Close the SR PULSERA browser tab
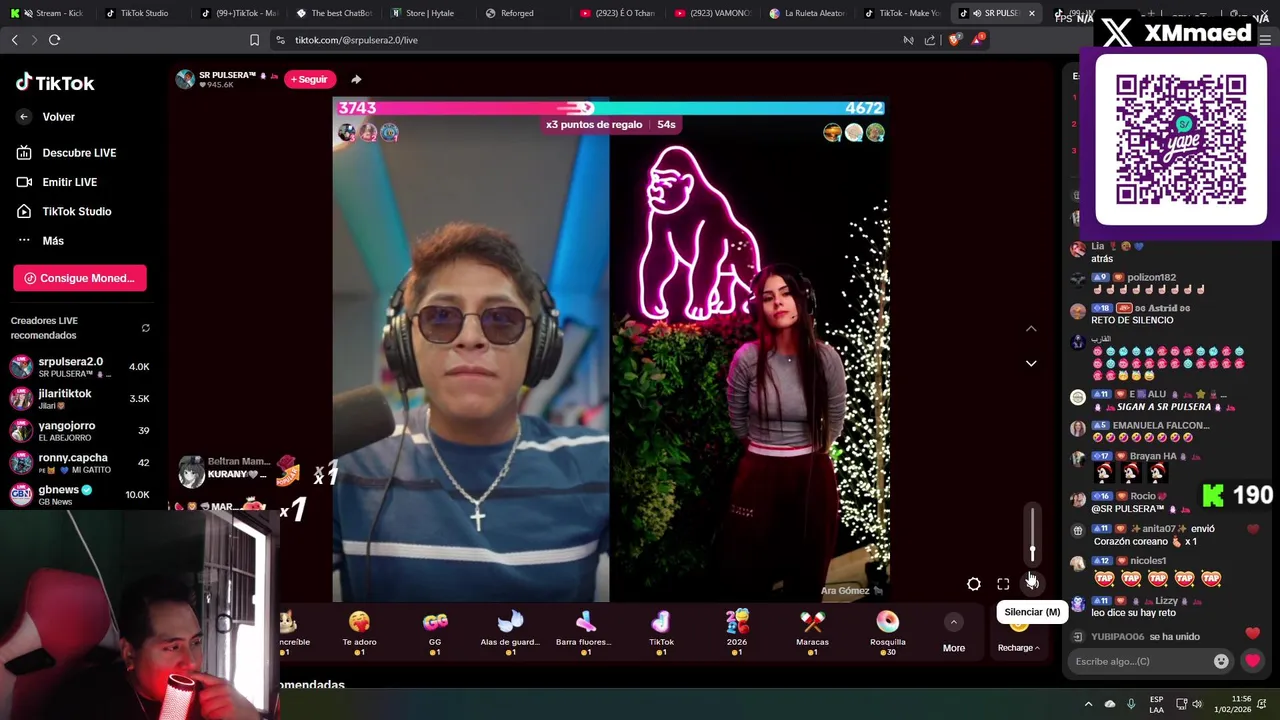The width and height of the screenshot is (1280, 720). [x=1031, y=13]
